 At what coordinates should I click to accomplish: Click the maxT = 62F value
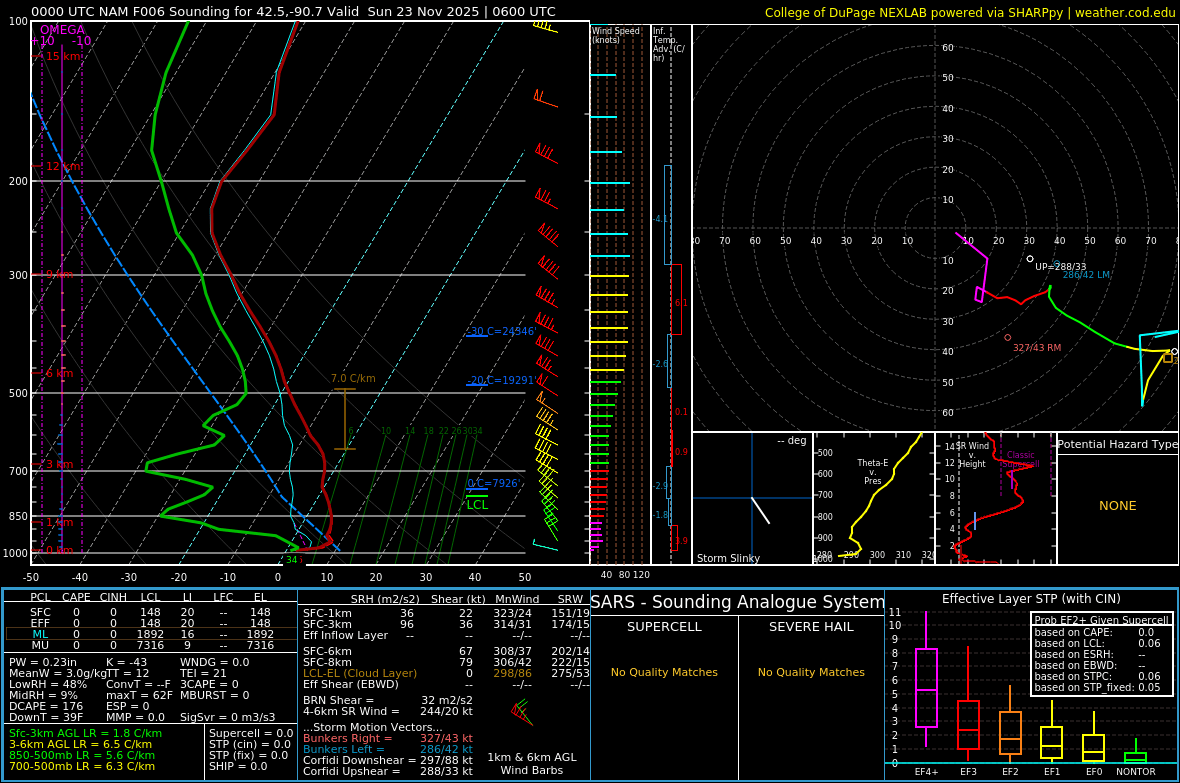click(x=139, y=695)
